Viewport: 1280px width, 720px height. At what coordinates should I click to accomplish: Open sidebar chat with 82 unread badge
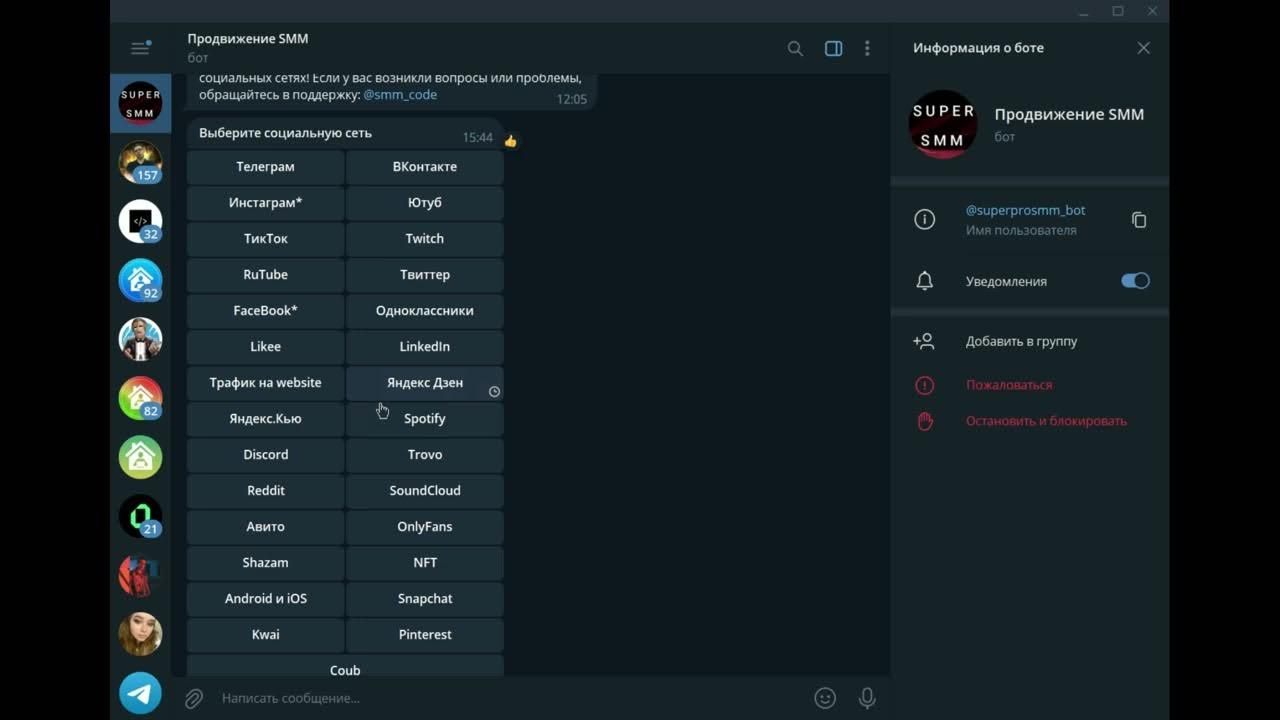140,398
